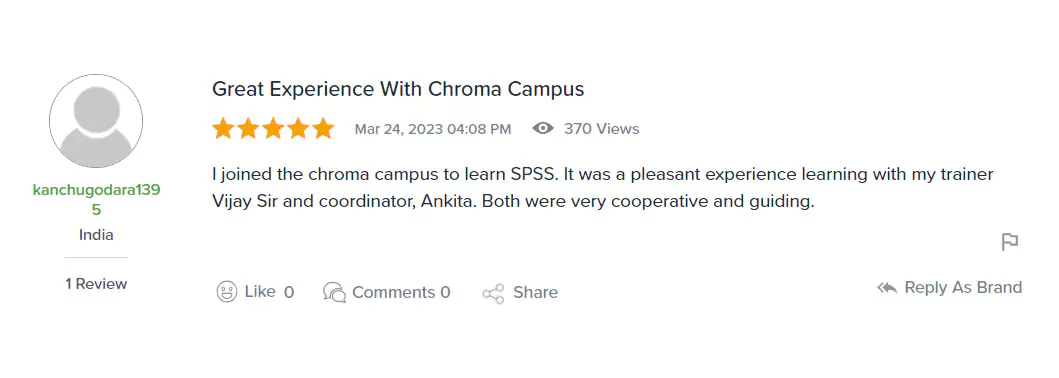Click the review body text about learning SPSS
Viewport: 1059px width, 378px height.
pyautogui.click(x=602, y=188)
